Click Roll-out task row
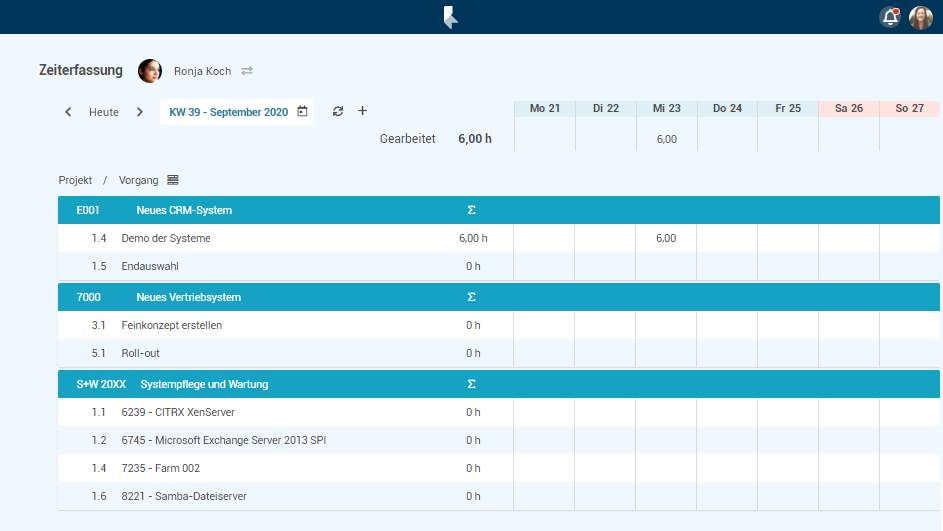 499,354
